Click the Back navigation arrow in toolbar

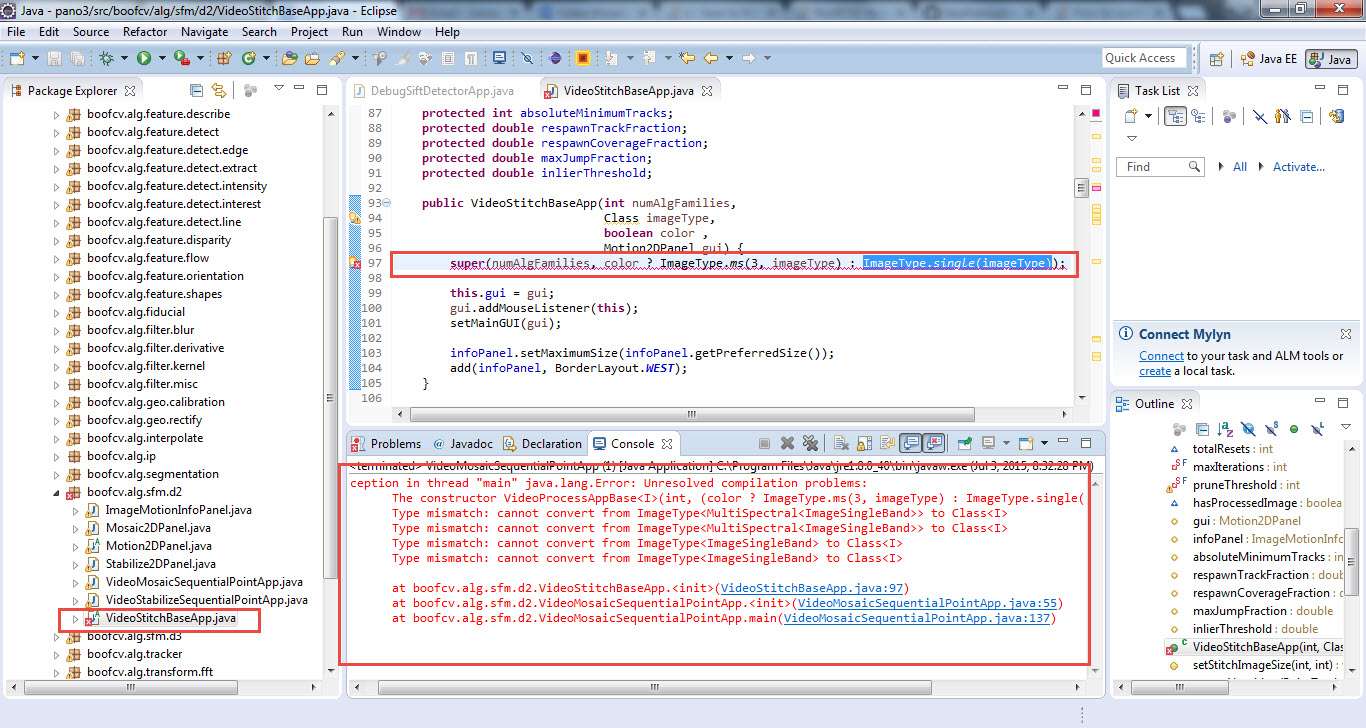click(710, 58)
